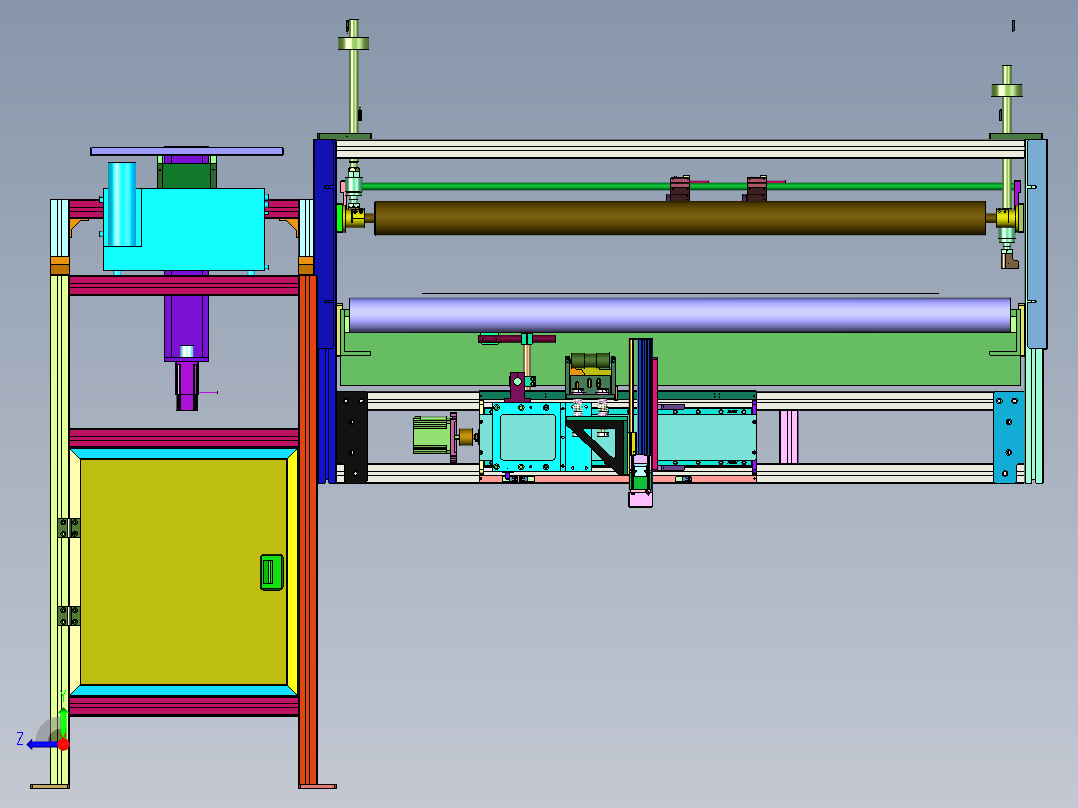
Task: Select the top cream aluminum crossbeam
Action: click(x=680, y=149)
